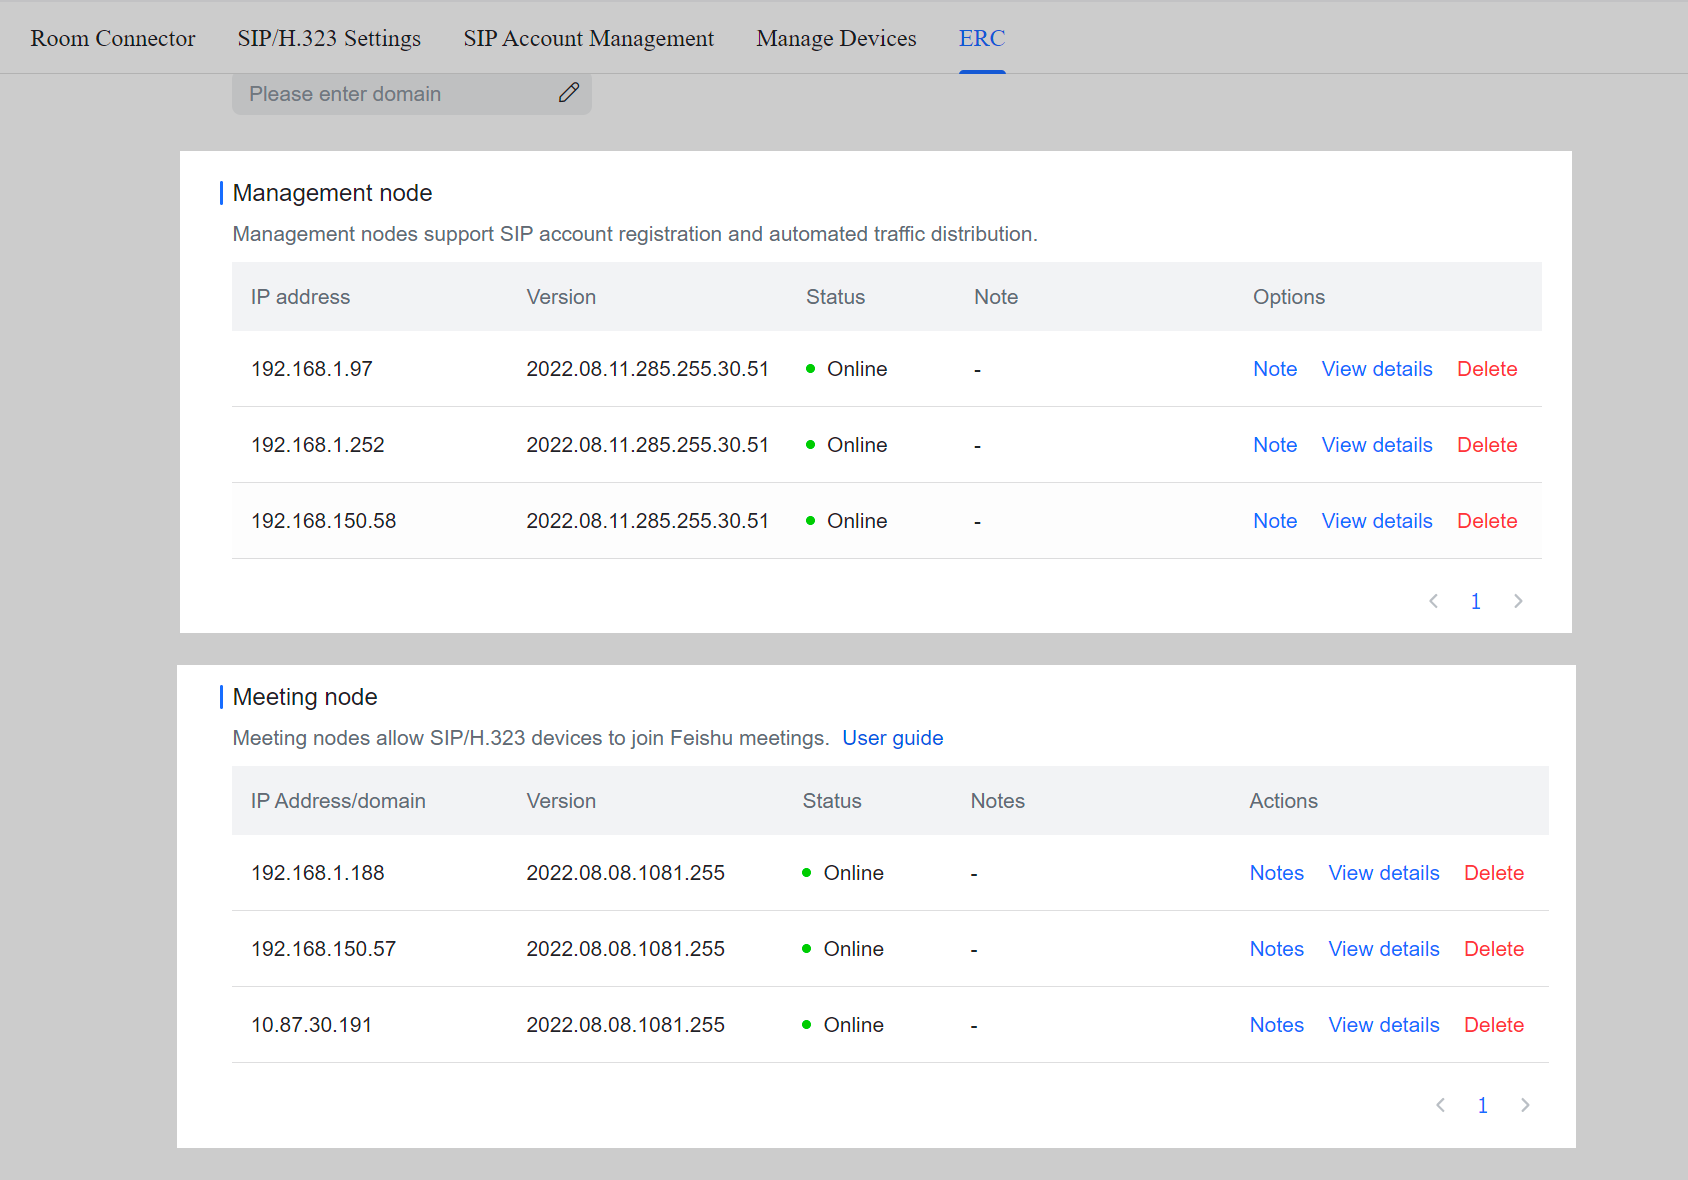The width and height of the screenshot is (1688, 1180).
Task: Click the previous page arrow under Meeting node
Action: tap(1440, 1105)
